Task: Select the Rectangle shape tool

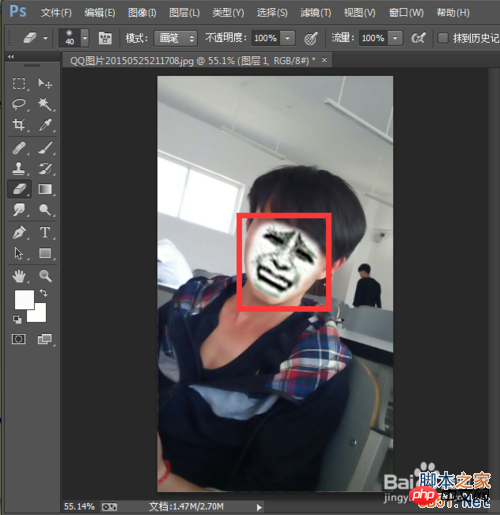Action: point(45,253)
